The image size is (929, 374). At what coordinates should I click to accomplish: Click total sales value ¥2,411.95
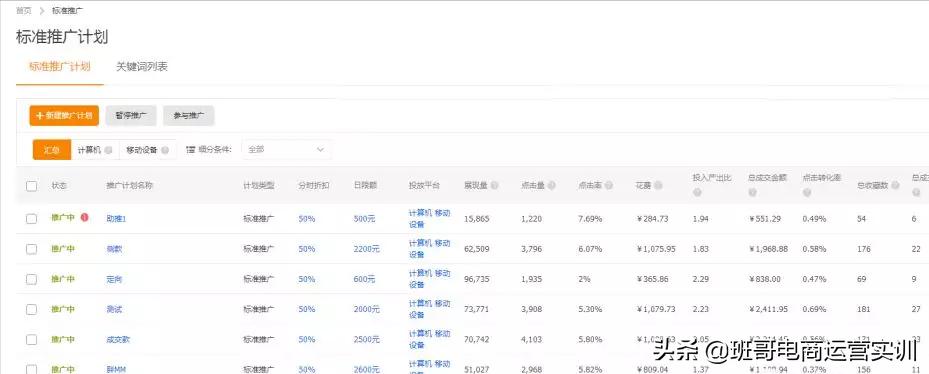(x=768, y=309)
